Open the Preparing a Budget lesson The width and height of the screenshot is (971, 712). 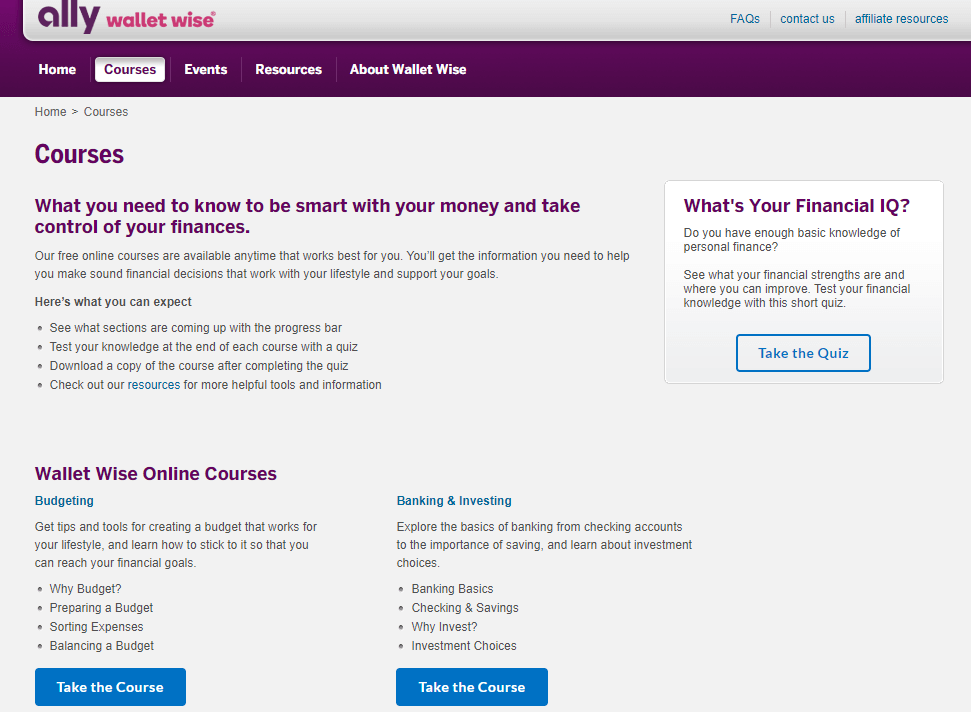(x=101, y=607)
